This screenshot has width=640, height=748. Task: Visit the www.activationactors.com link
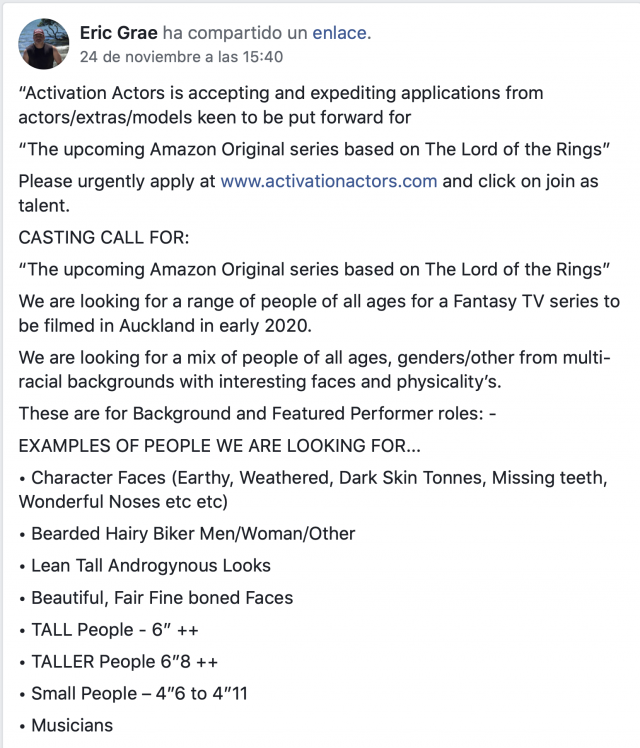click(x=328, y=181)
